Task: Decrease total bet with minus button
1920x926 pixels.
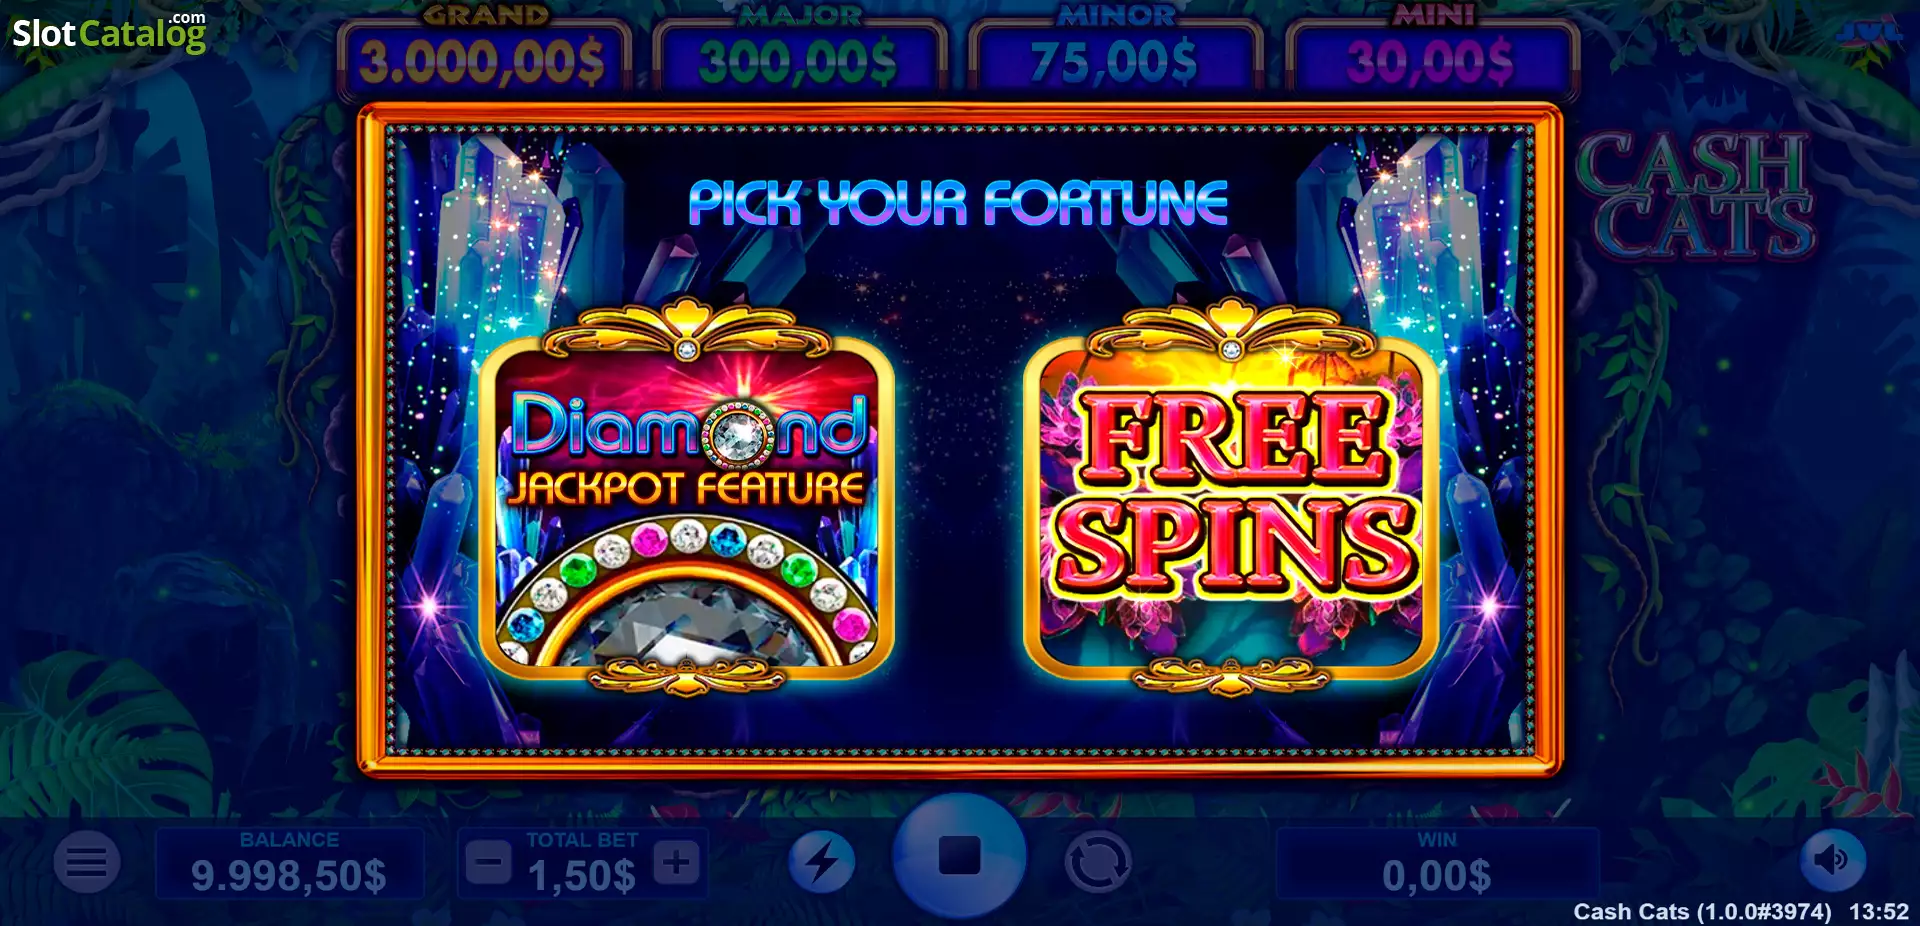Action: pos(489,862)
